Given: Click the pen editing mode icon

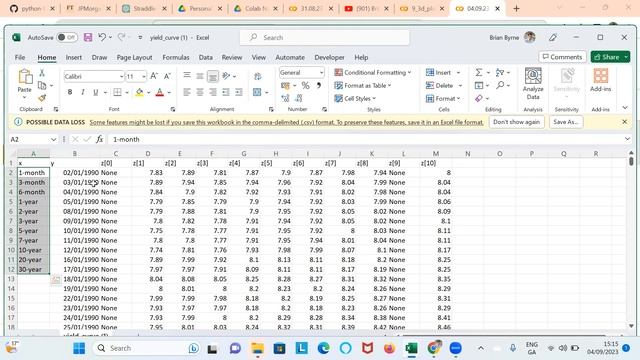Looking at the screenshot, I should (x=553, y=38).
